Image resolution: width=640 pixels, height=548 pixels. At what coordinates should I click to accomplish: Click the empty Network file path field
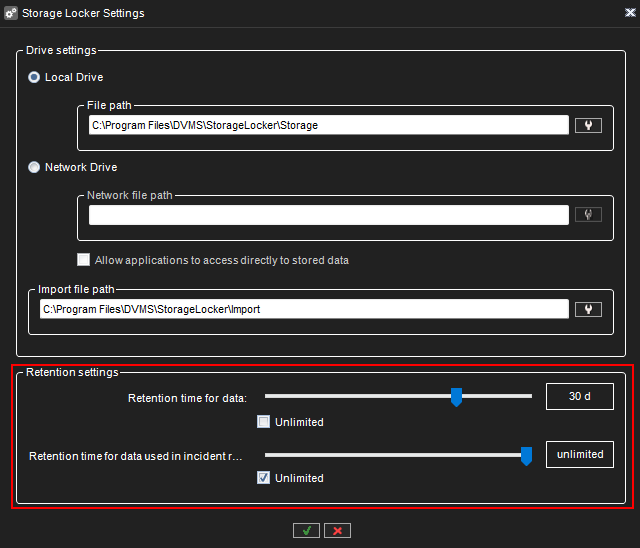pyautogui.click(x=328, y=215)
